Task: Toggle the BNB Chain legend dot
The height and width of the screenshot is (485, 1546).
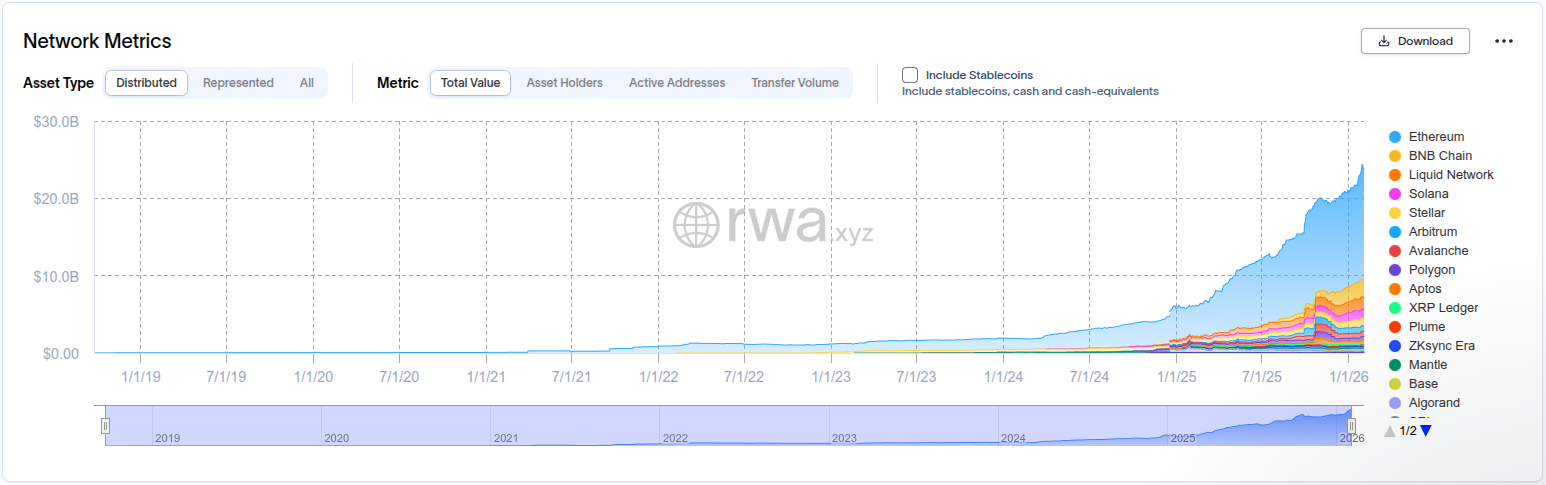Action: [1395, 156]
